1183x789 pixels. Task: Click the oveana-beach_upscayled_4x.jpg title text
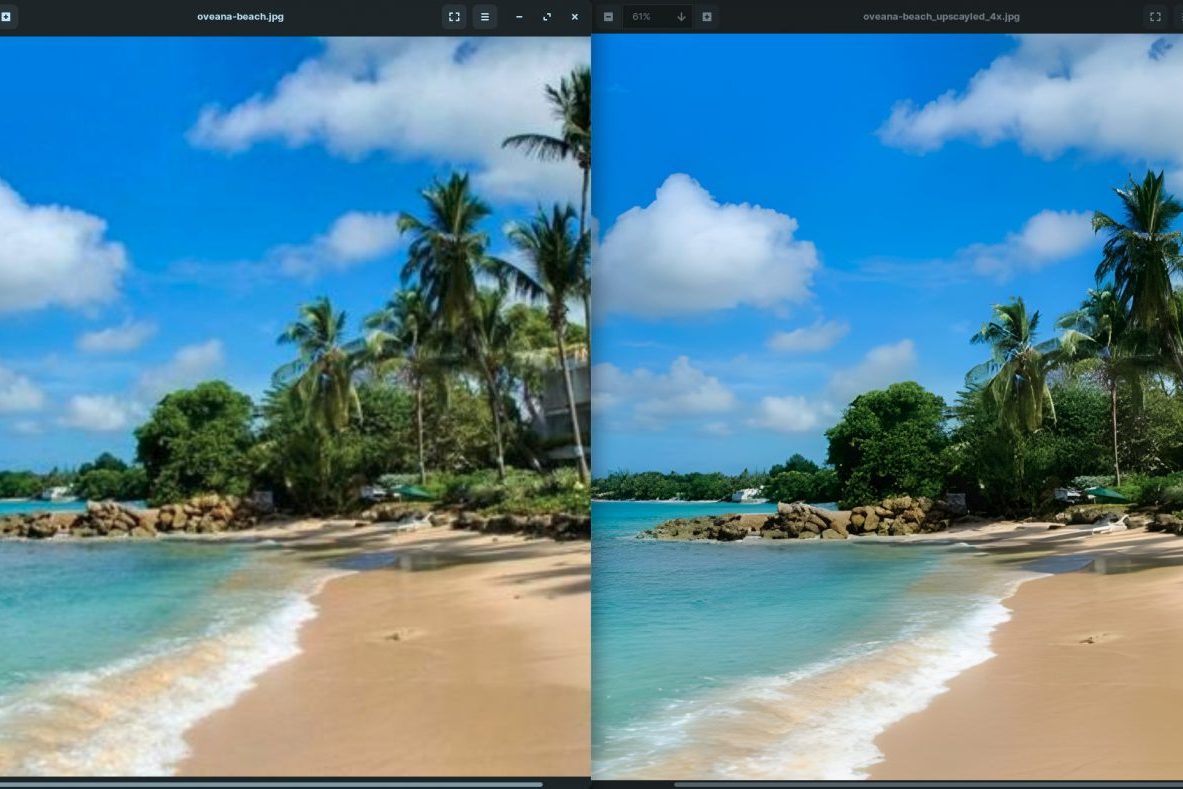(x=941, y=17)
